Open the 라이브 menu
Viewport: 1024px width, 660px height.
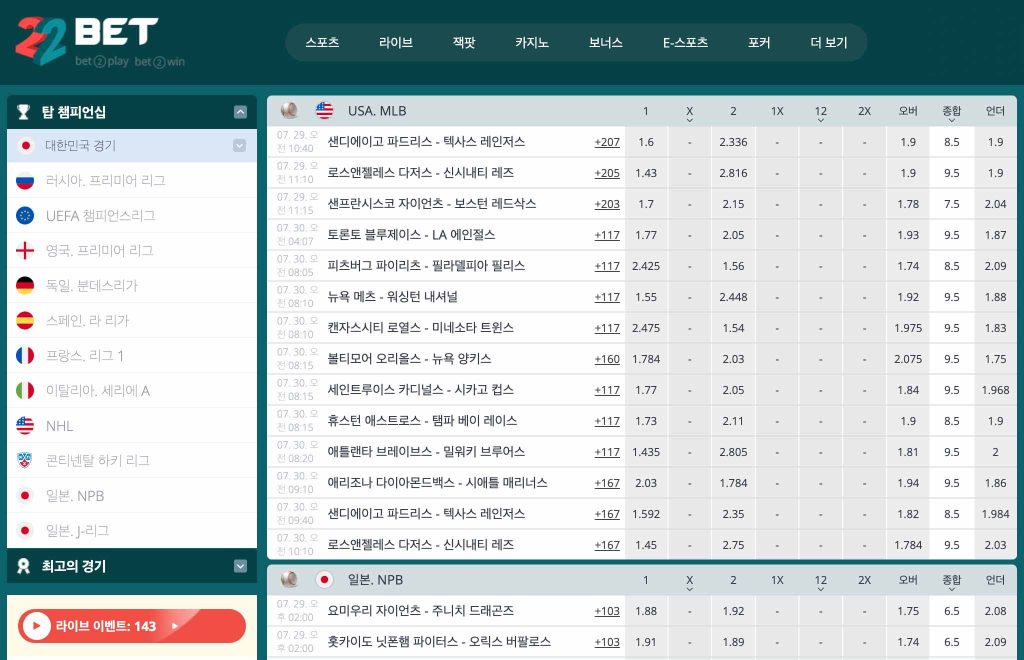click(x=396, y=42)
